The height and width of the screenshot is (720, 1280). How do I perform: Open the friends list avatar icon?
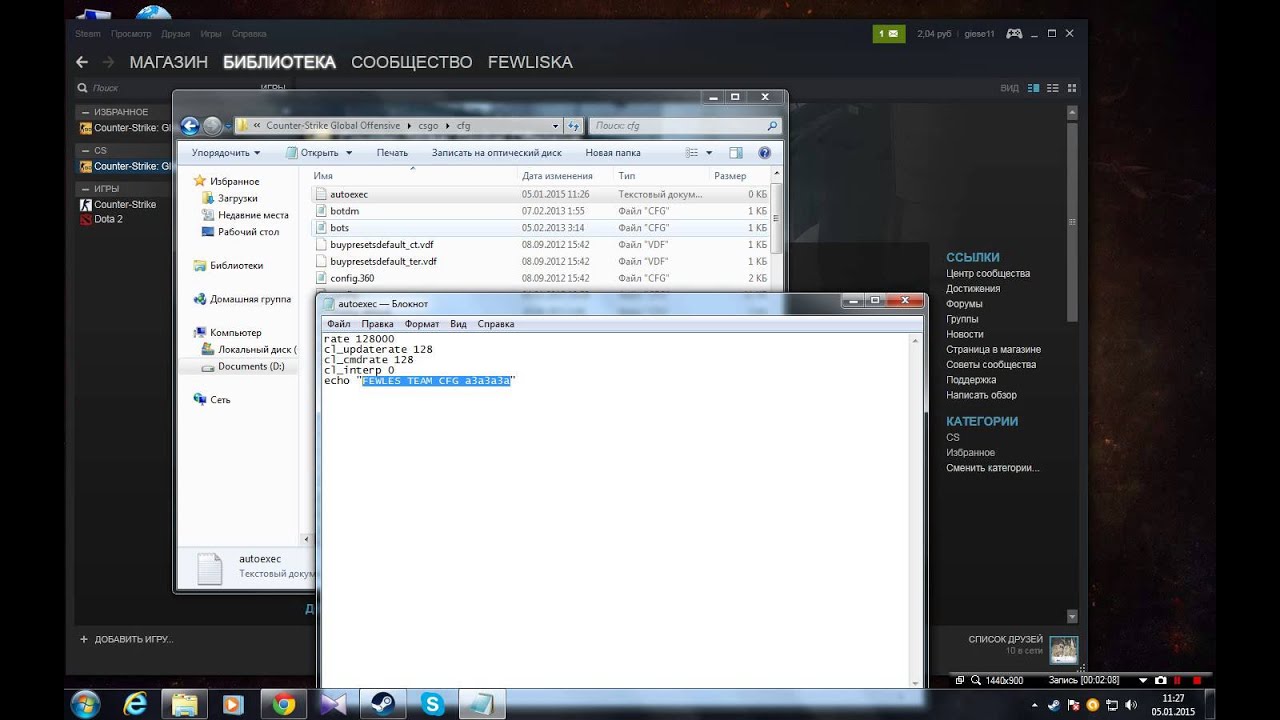[1063, 649]
